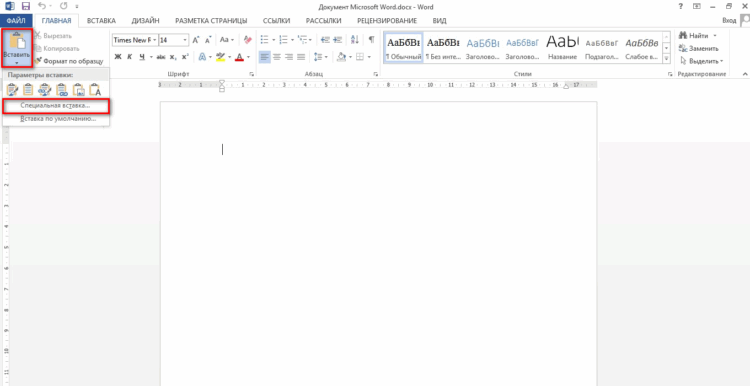
Task: Apply the Без интервала style
Action: point(443,48)
